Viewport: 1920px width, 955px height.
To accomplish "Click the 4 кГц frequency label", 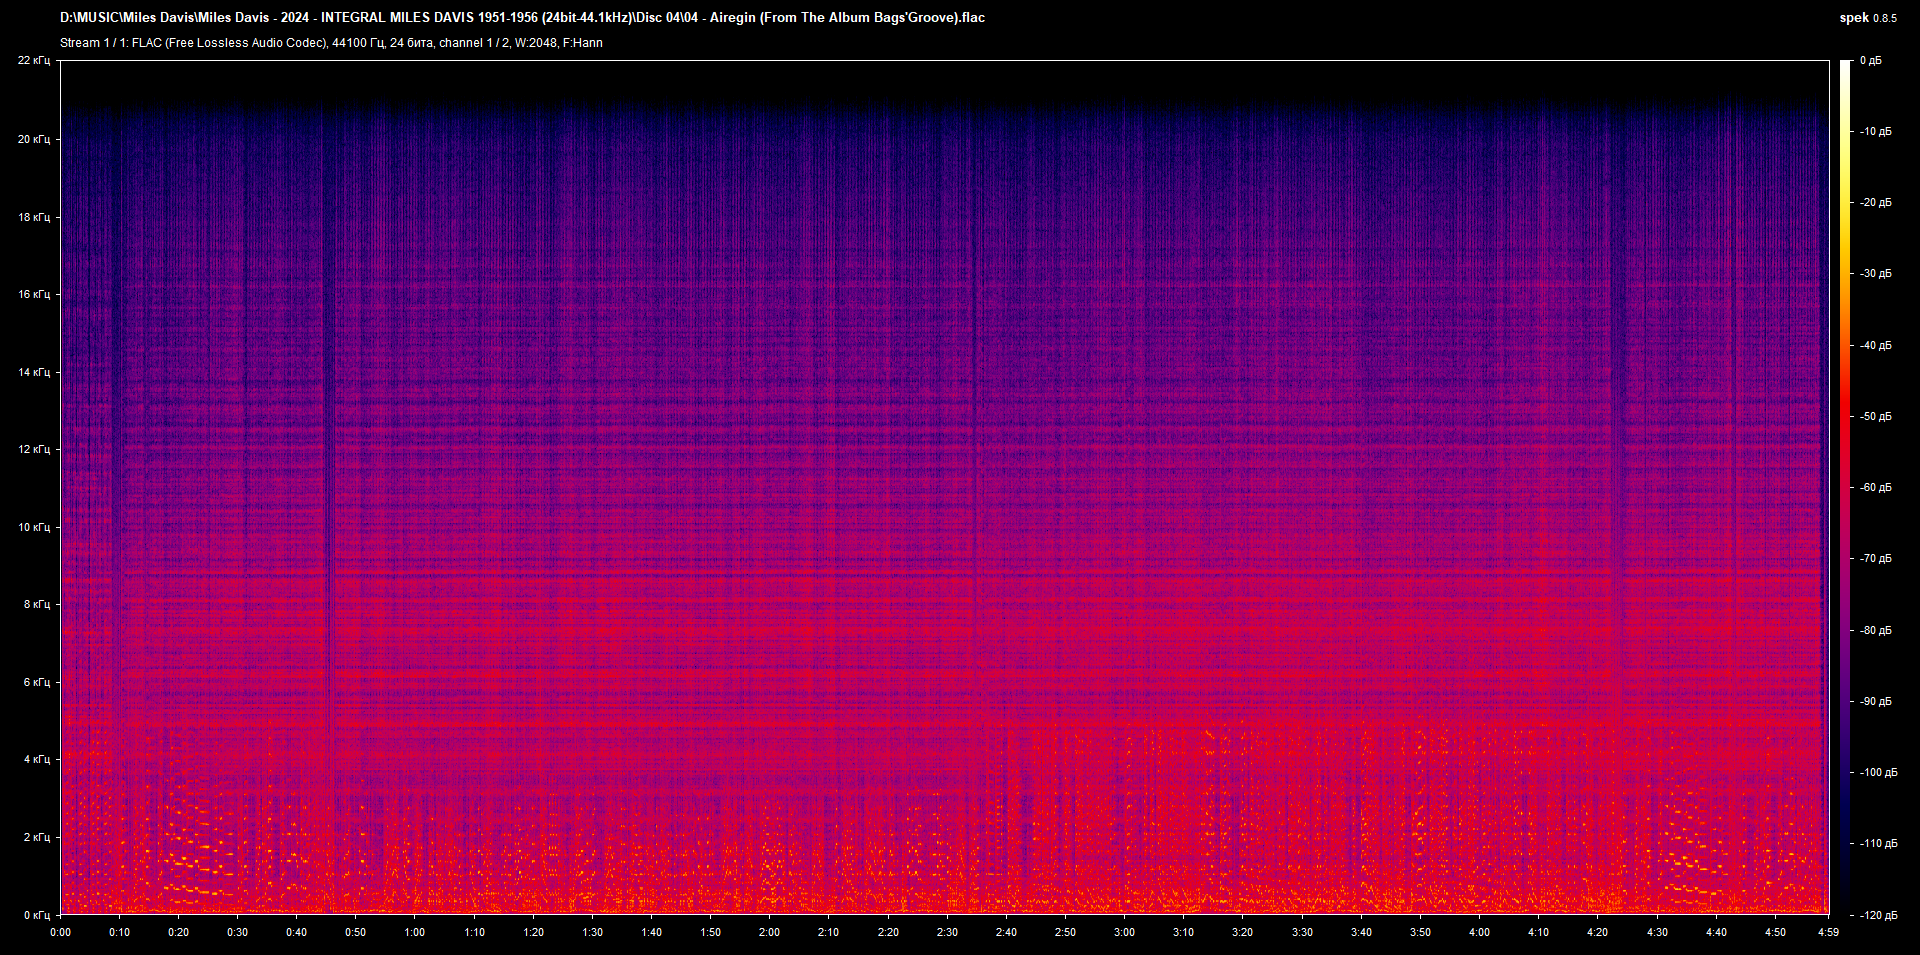I will tap(37, 759).
